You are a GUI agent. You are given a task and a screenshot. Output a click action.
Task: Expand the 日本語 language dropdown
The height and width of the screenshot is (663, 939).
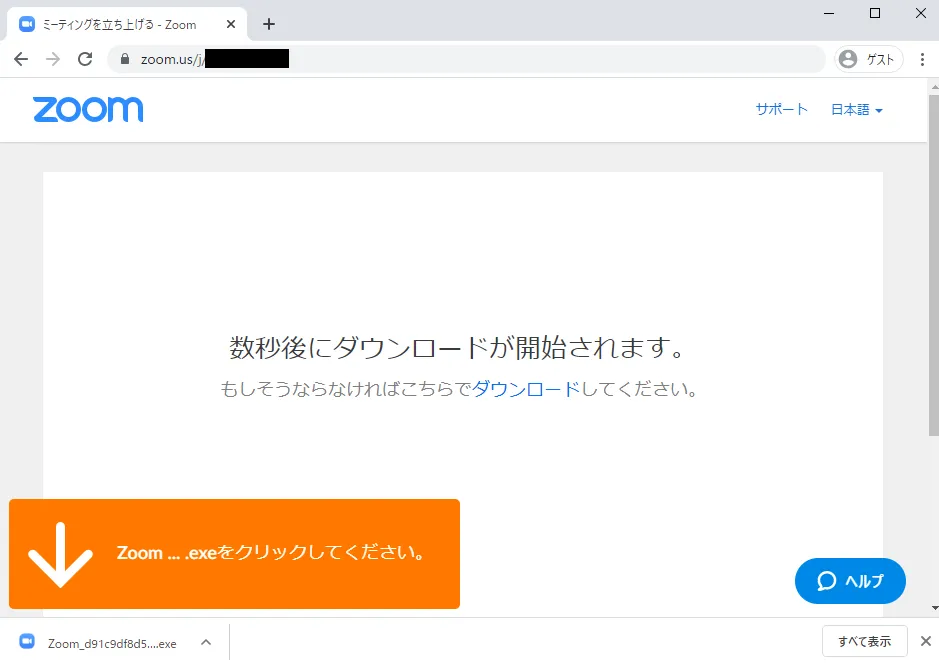[x=856, y=110]
